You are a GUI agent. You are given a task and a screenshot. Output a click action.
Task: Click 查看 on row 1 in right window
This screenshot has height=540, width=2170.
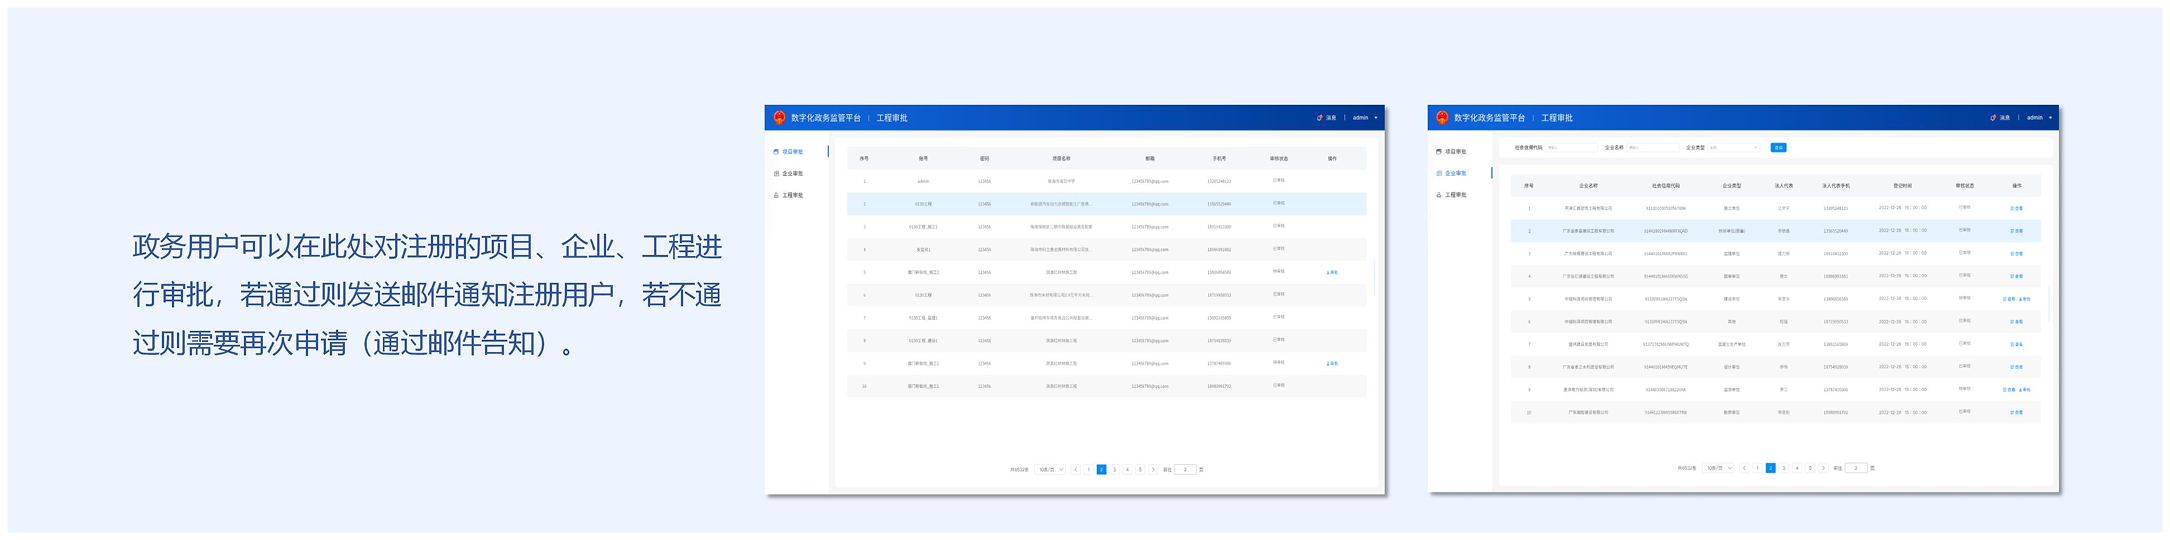click(x=2017, y=209)
